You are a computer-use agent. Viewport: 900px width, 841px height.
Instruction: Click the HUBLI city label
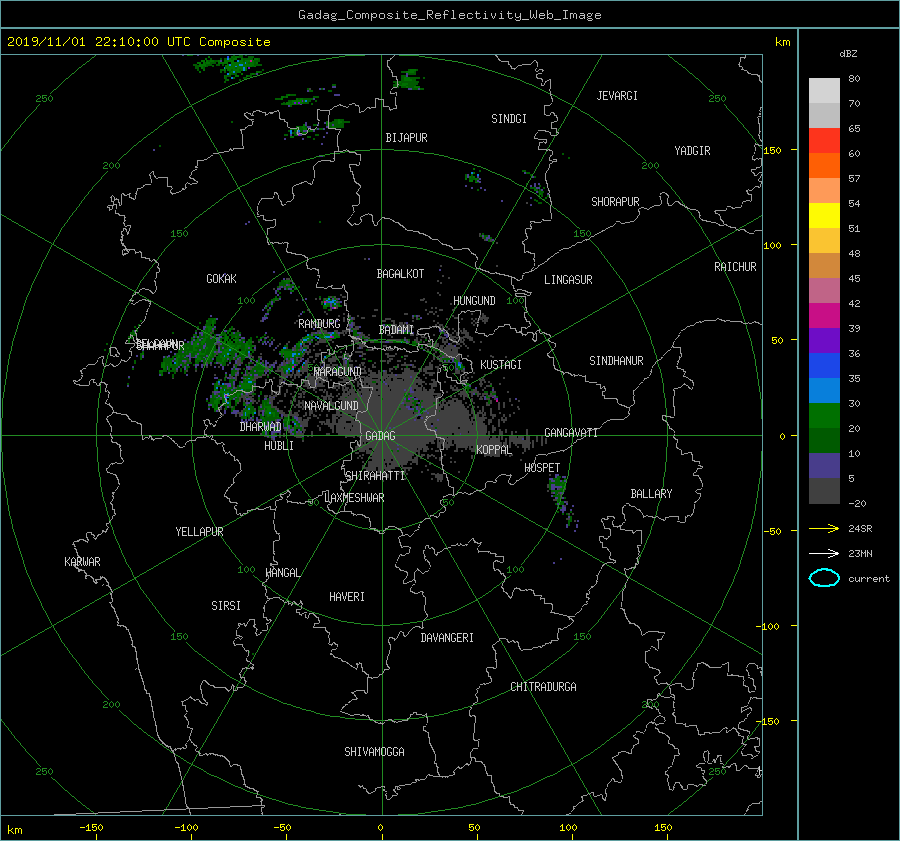coord(279,446)
